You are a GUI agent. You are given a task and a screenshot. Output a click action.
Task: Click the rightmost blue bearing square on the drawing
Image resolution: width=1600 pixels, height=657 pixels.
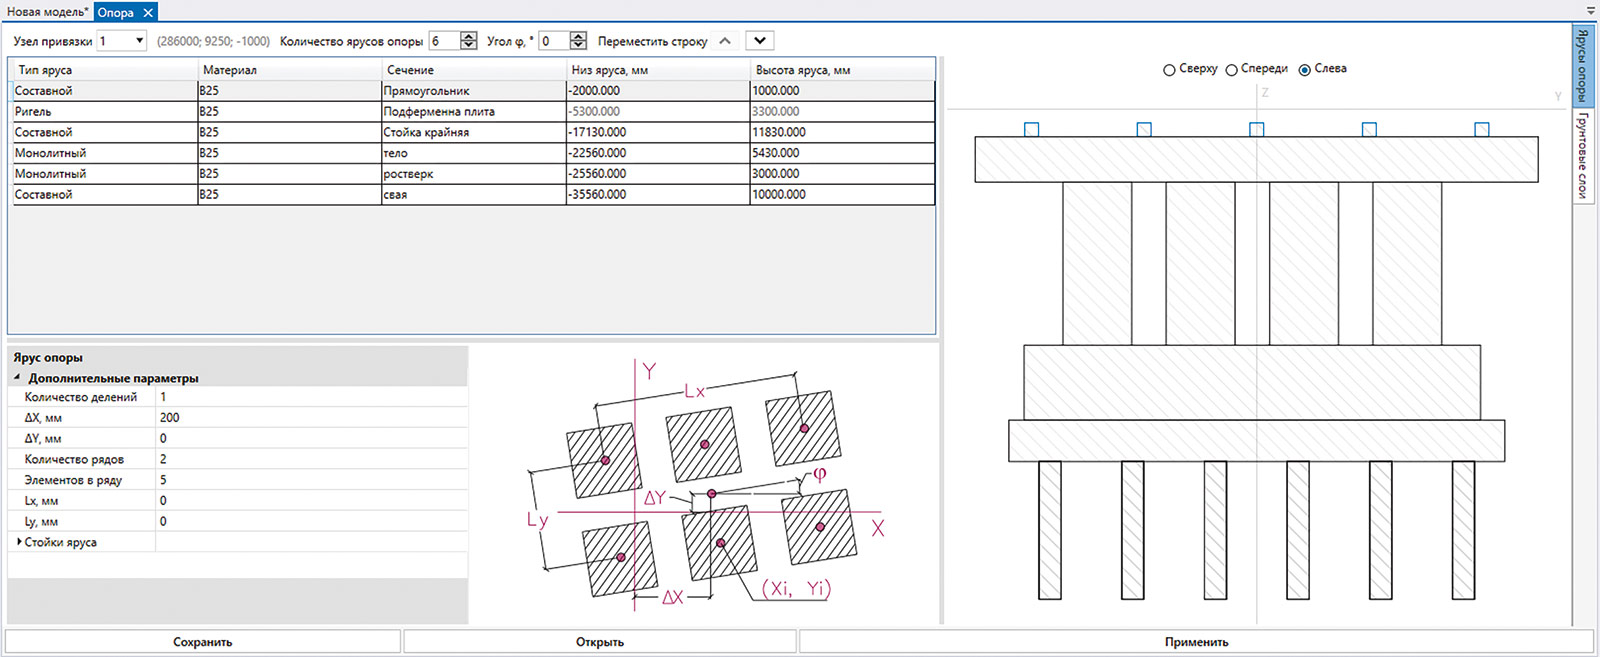point(1482,129)
